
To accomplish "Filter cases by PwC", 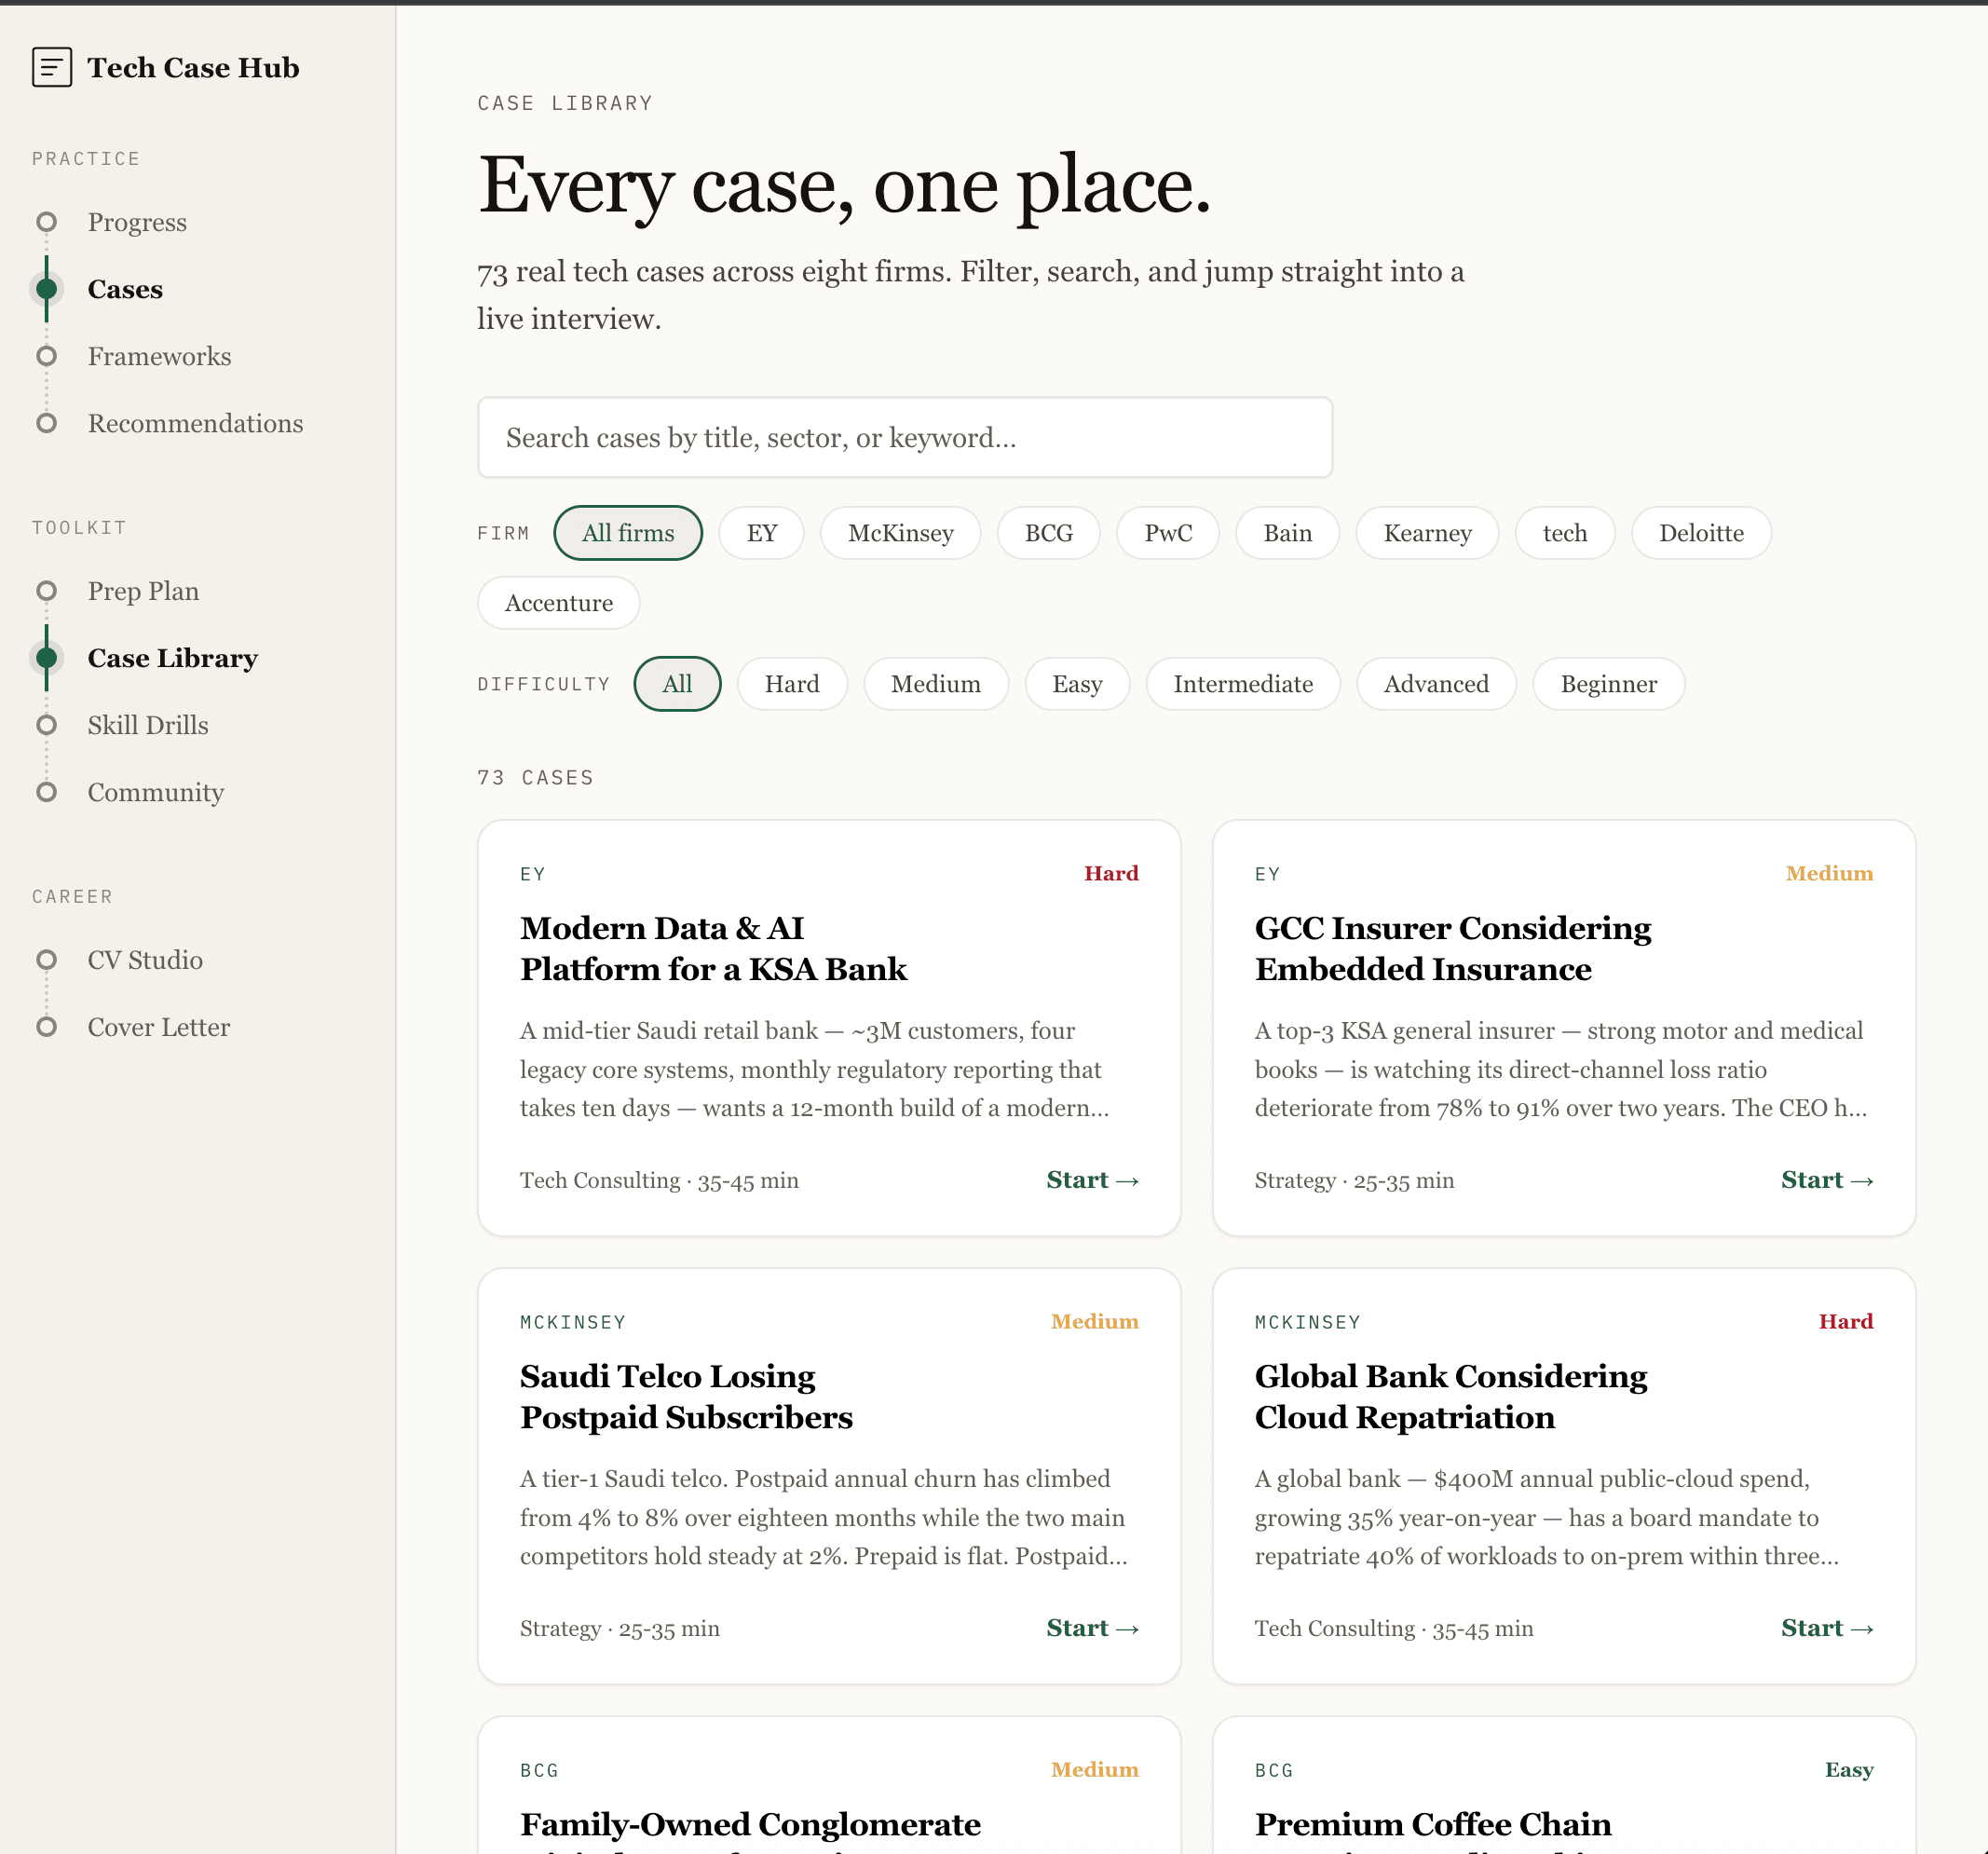I will click(1168, 533).
